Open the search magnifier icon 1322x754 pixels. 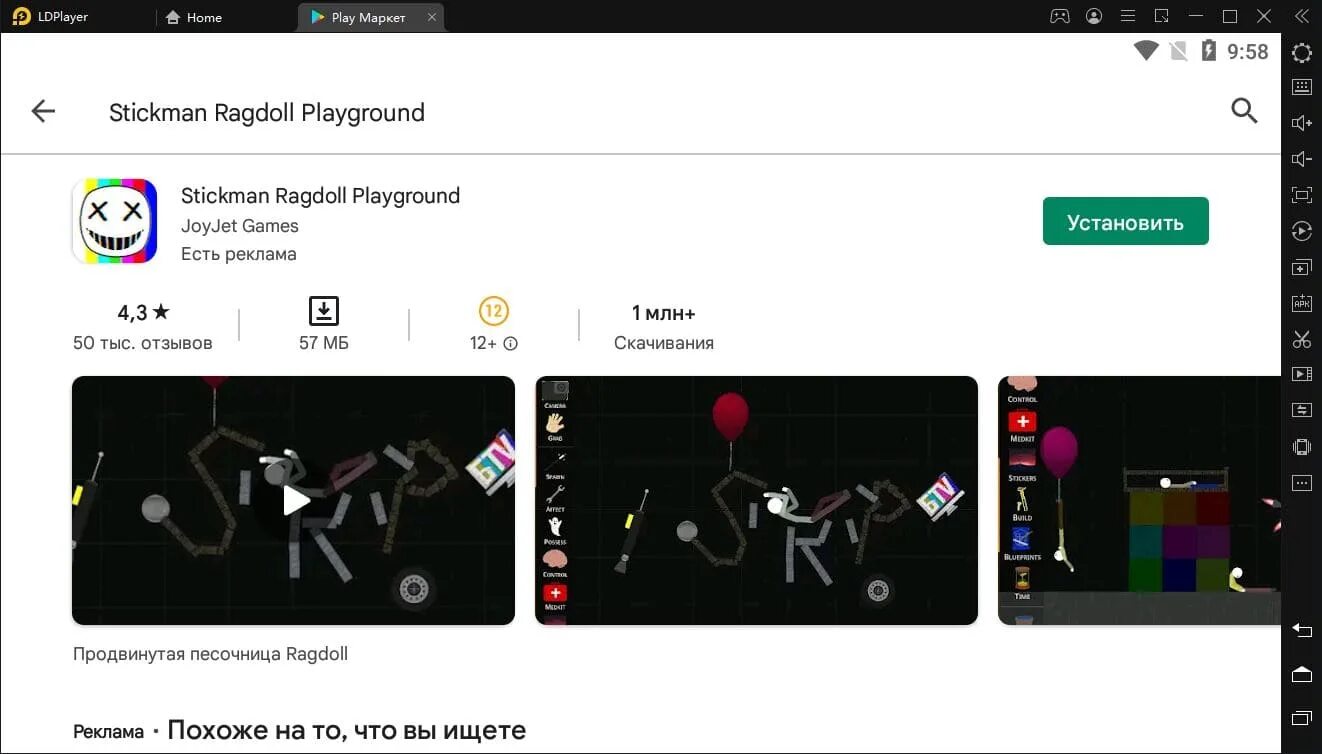[x=1244, y=111]
